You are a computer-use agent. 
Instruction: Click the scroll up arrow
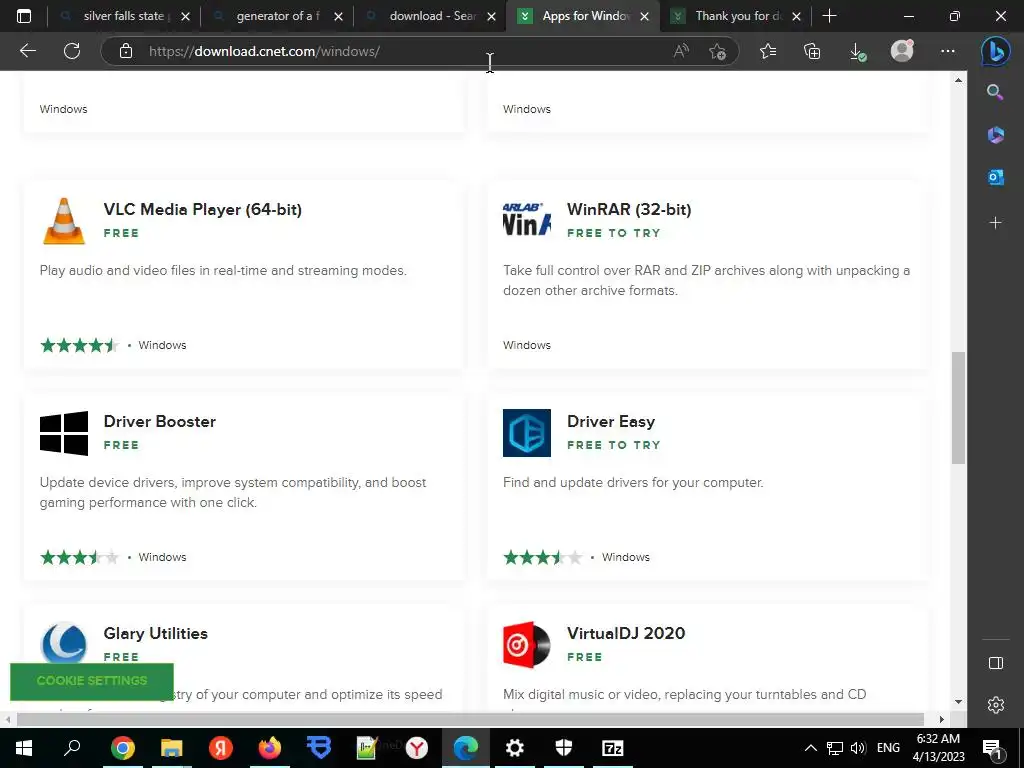coord(958,80)
